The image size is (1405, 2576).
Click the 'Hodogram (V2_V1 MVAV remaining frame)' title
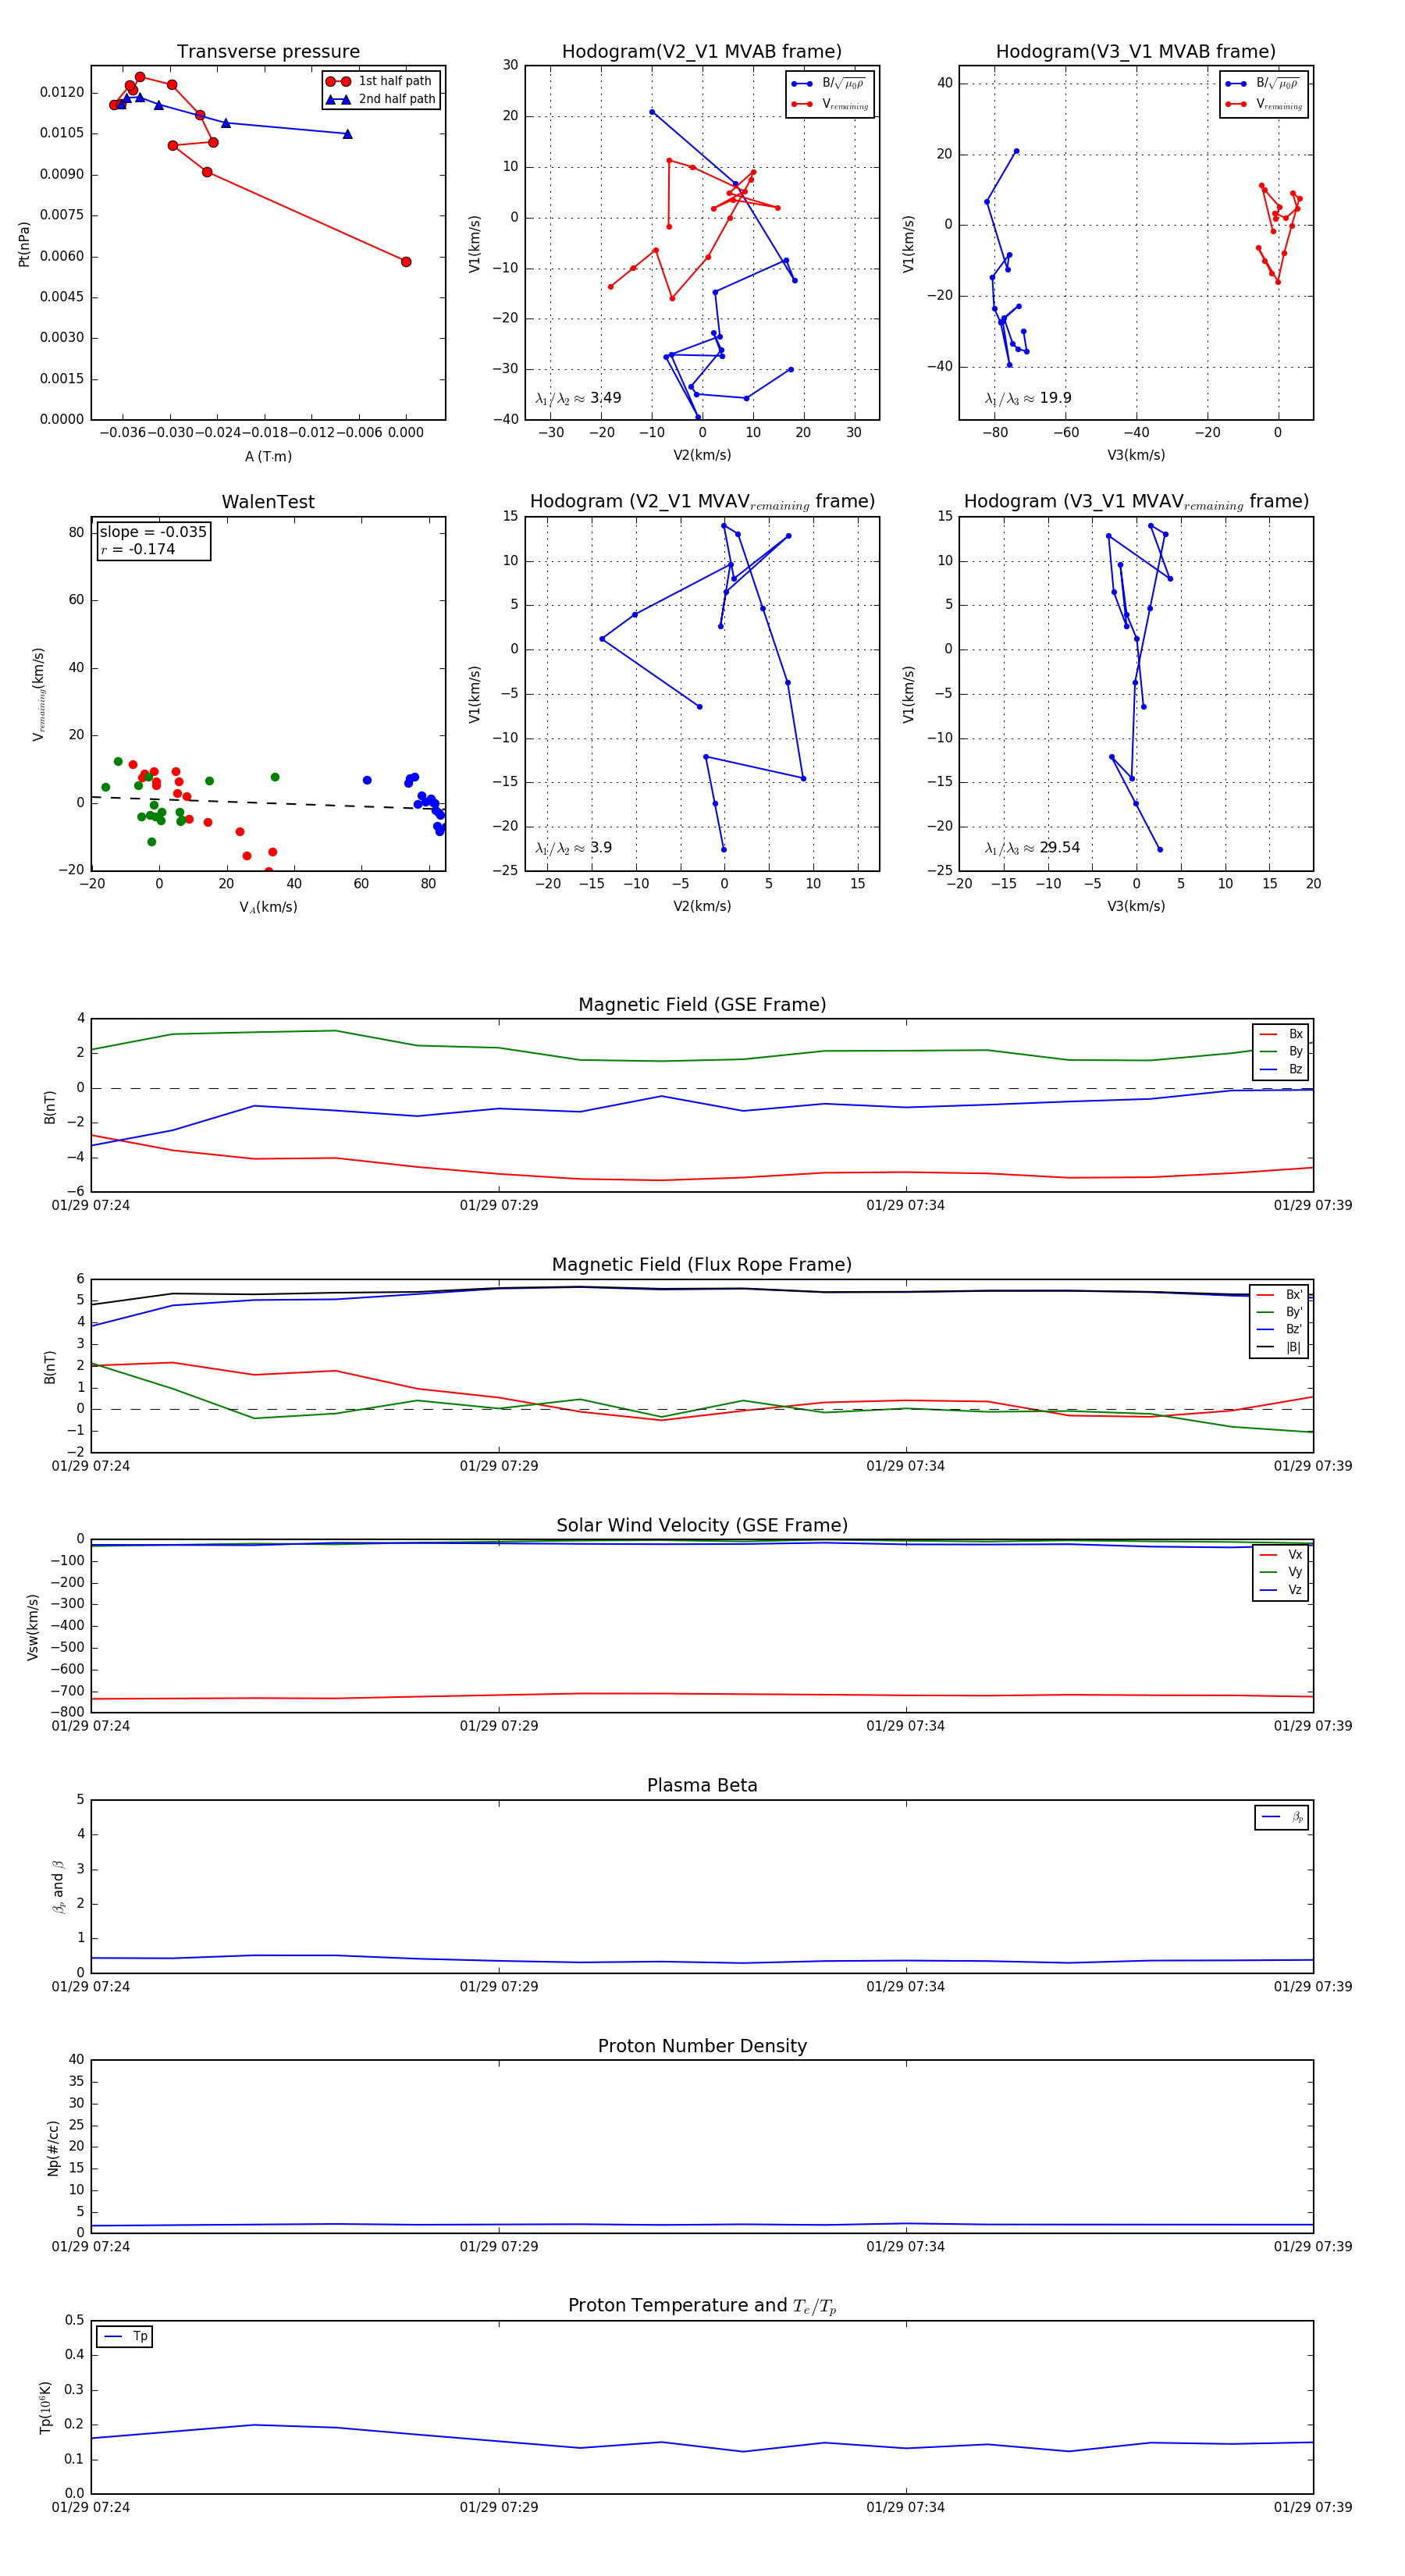tap(702, 502)
